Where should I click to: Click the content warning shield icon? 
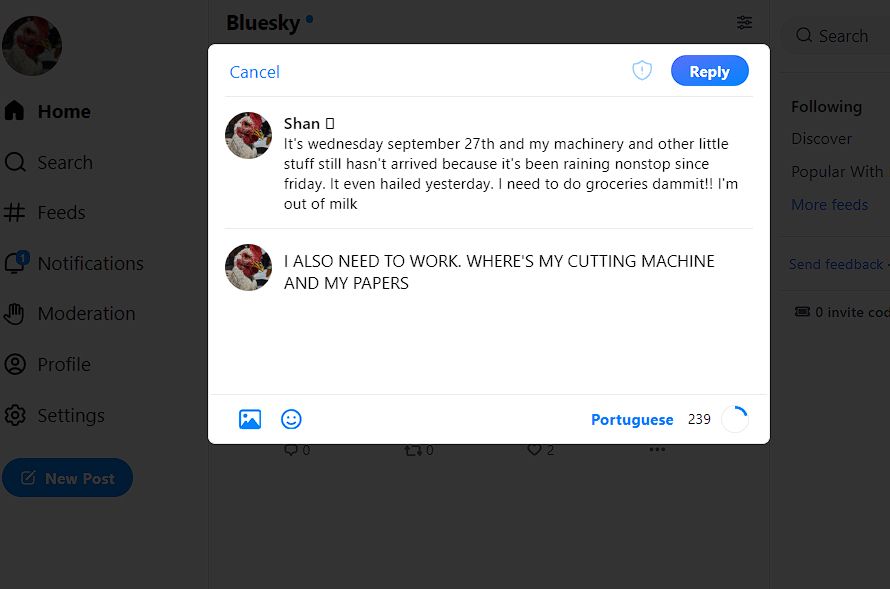pyautogui.click(x=642, y=70)
